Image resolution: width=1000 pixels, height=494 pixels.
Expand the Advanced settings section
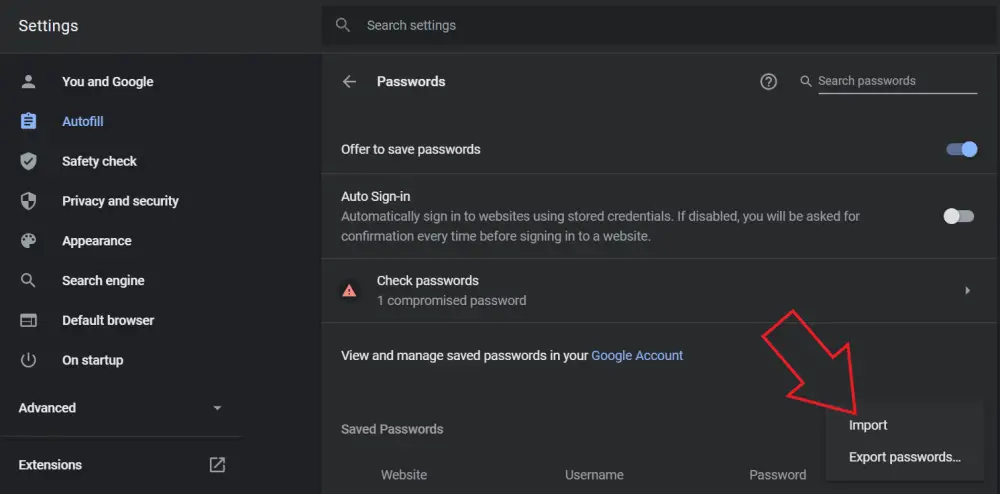121,408
